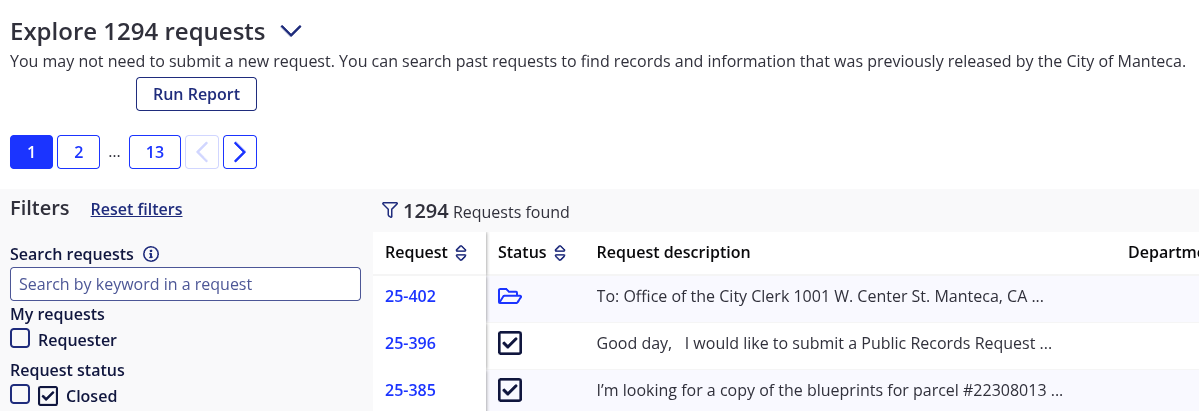The height and width of the screenshot is (411, 1199).
Task: Toggle the Requester checkbox
Action: pyautogui.click(x=20, y=339)
